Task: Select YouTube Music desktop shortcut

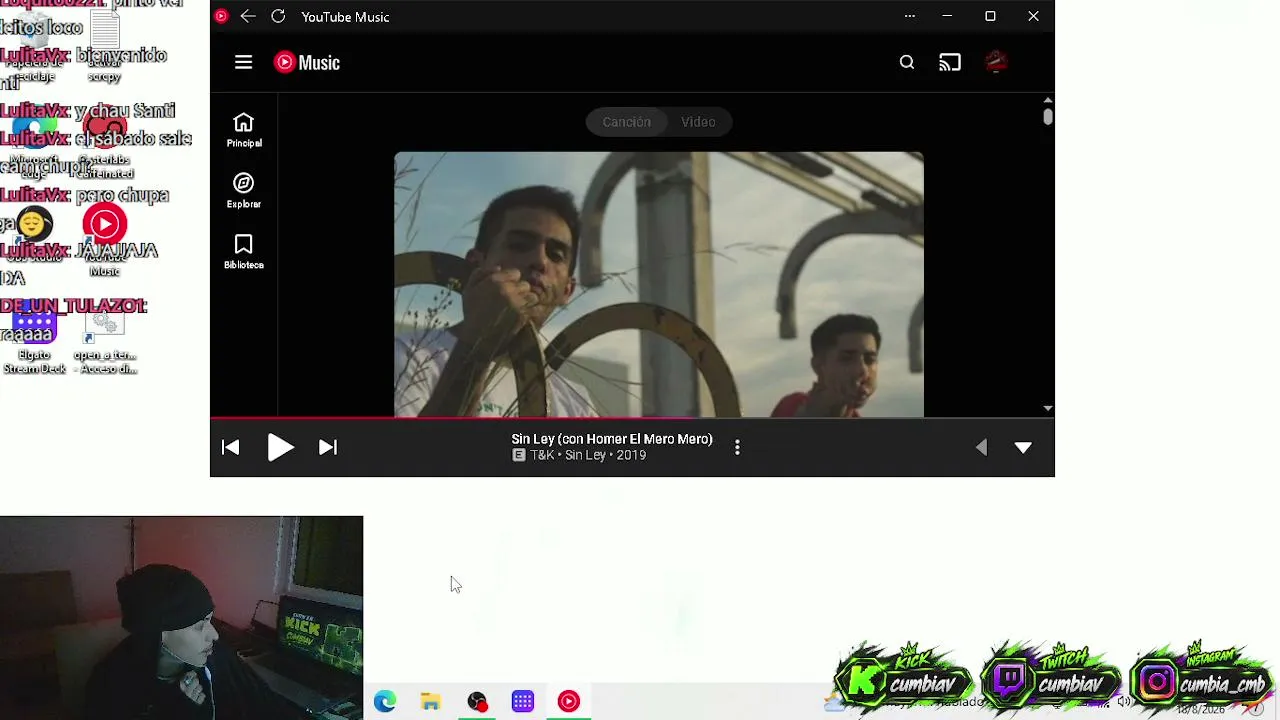Action: click(x=105, y=240)
